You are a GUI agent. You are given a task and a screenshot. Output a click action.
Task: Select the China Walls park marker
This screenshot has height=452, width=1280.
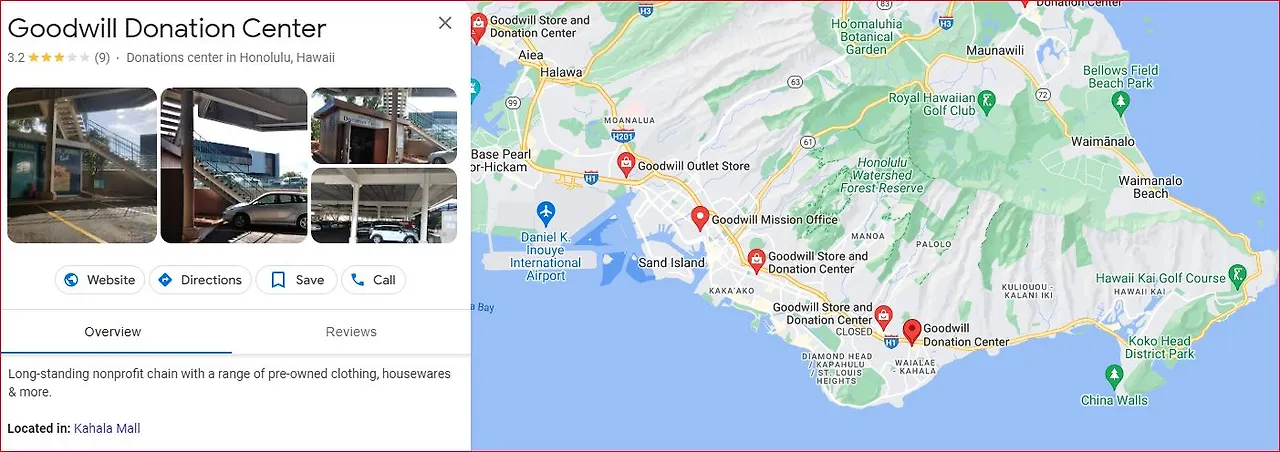click(1114, 376)
